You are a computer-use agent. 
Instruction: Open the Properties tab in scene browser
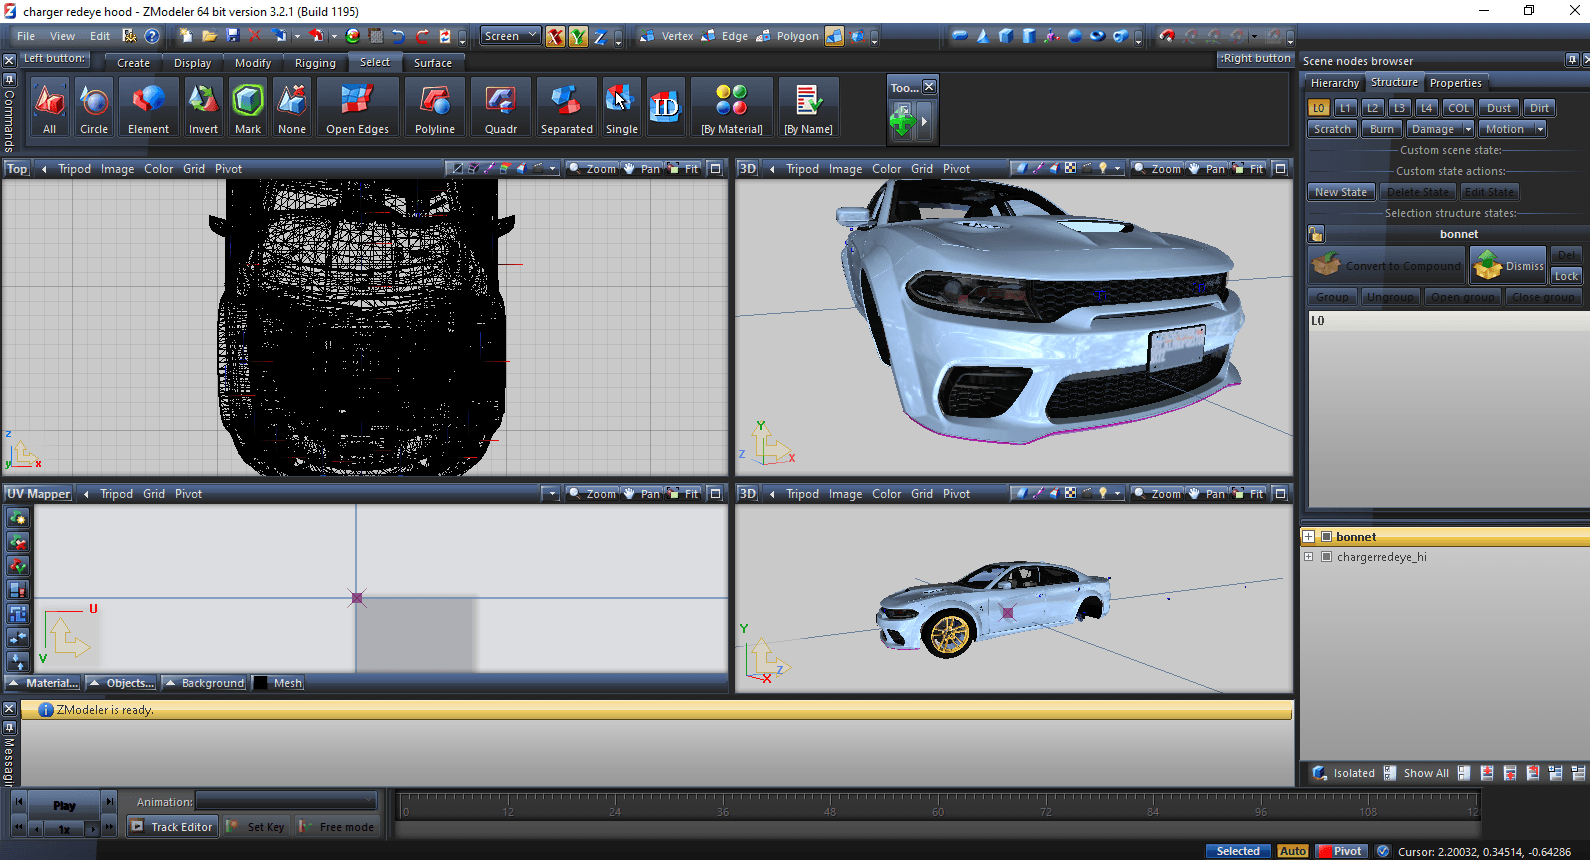pos(1455,83)
